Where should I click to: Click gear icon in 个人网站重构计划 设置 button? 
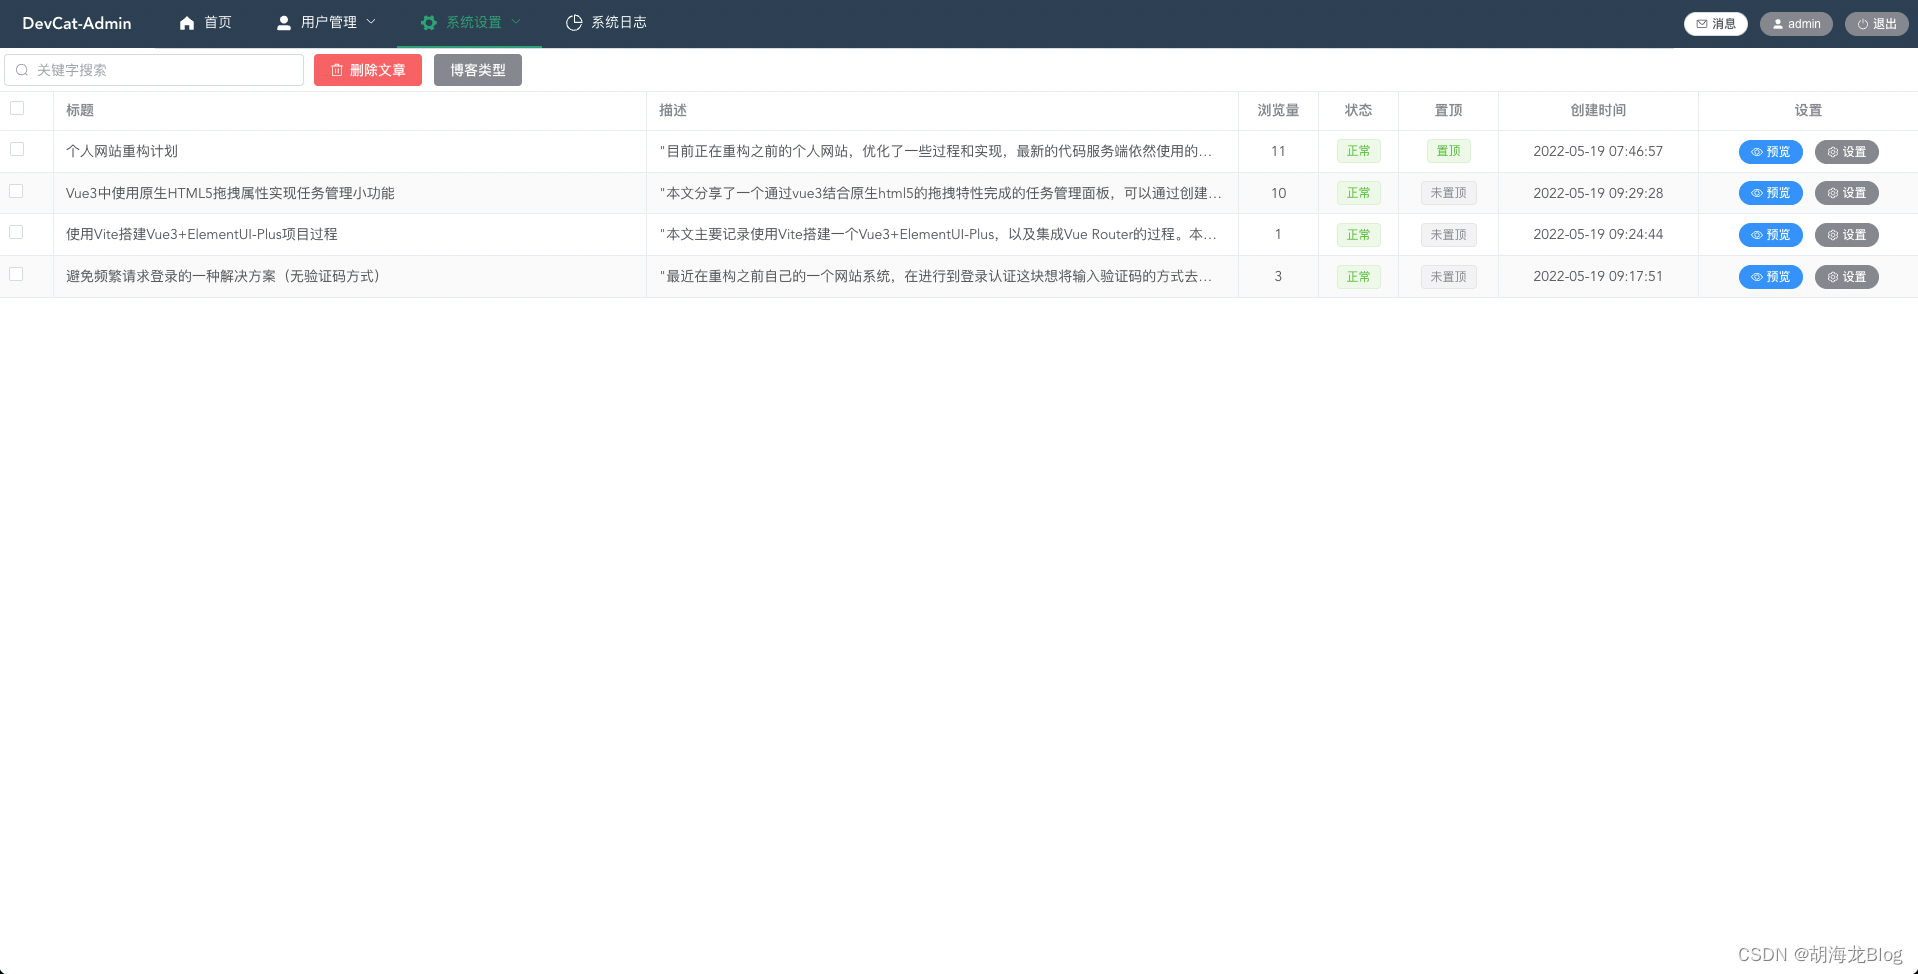[1833, 152]
